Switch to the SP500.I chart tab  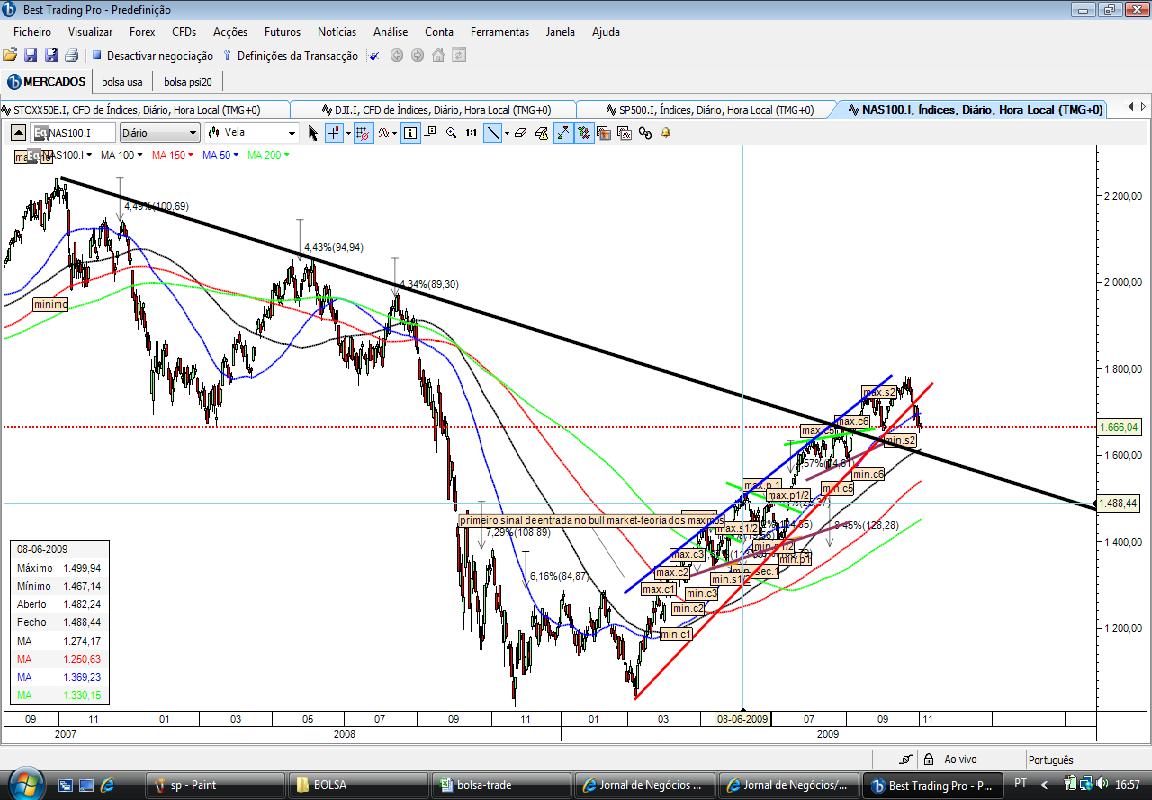(x=709, y=109)
